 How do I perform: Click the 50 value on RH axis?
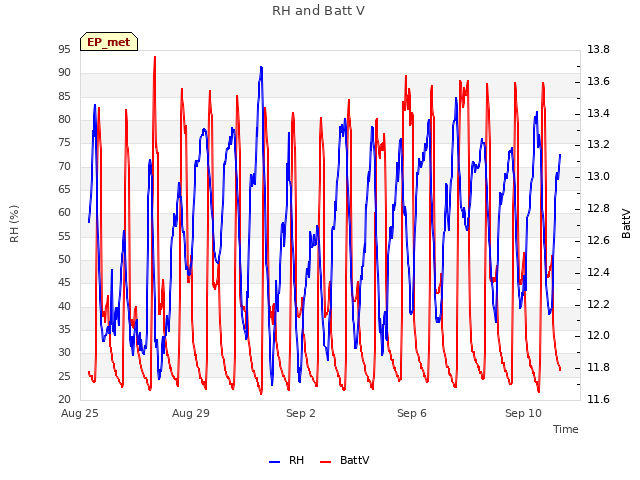click(x=64, y=260)
